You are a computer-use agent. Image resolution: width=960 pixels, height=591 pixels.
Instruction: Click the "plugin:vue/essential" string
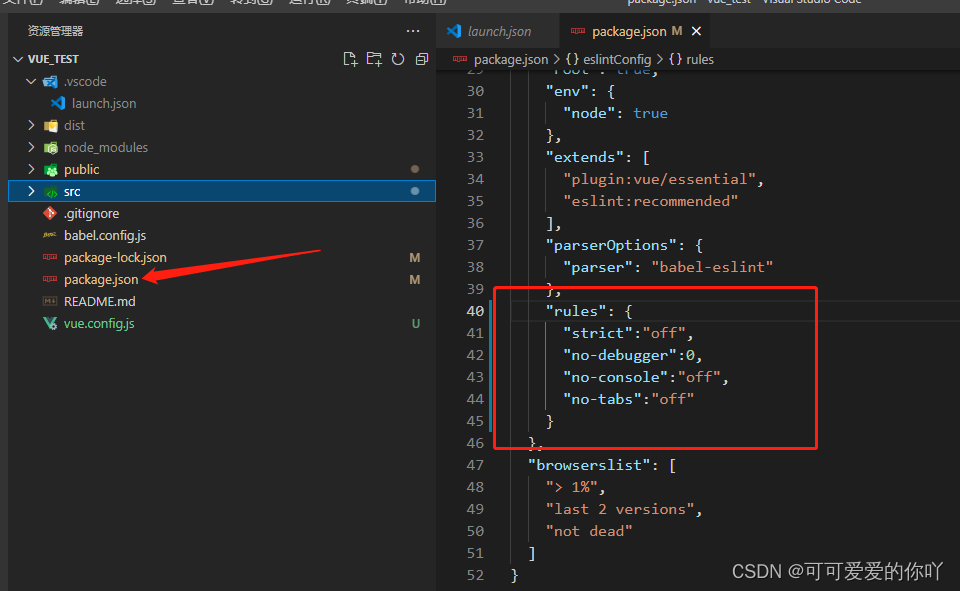pyautogui.click(x=659, y=179)
